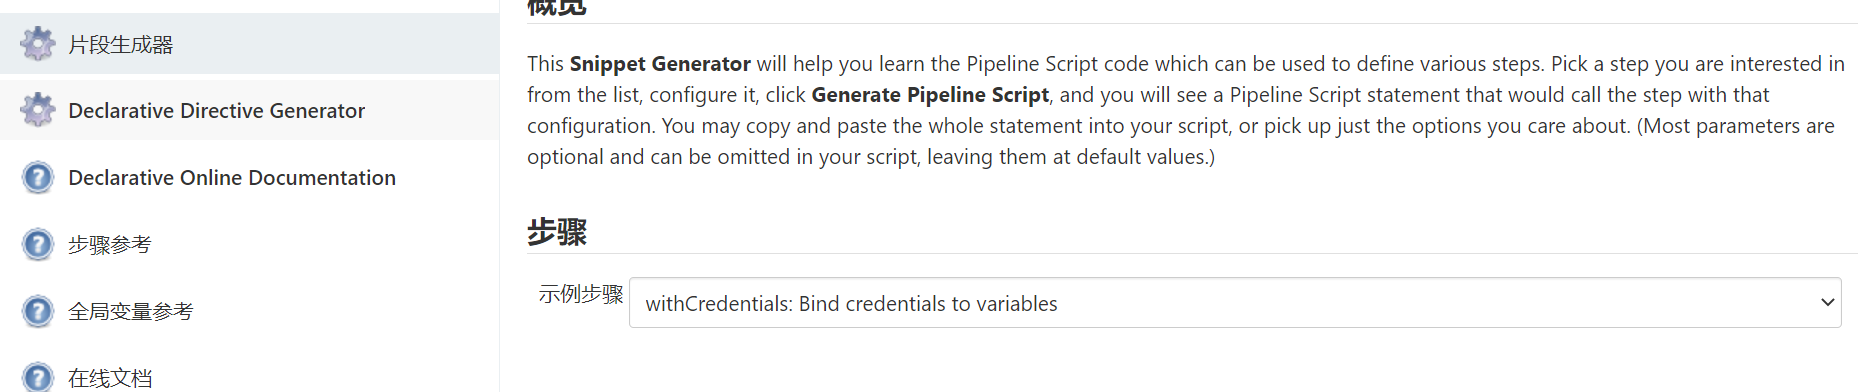Click the help icon beside Declarative Online Documentation
This screenshot has width=1864, height=392.
pyautogui.click(x=38, y=177)
